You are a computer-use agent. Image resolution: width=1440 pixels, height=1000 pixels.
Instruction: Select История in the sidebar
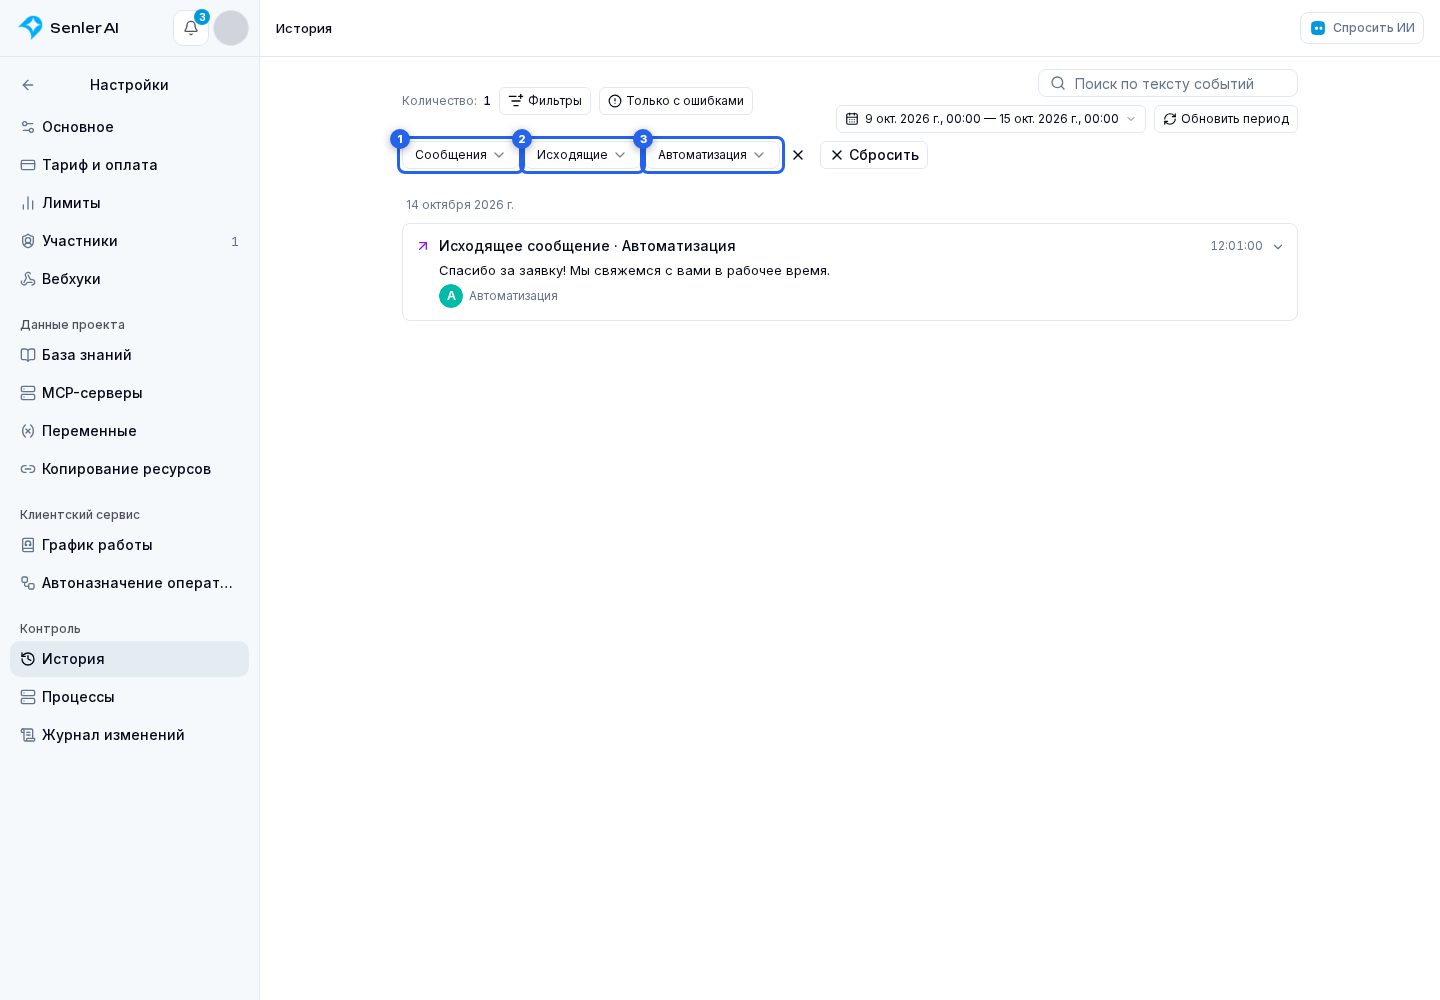pos(130,659)
